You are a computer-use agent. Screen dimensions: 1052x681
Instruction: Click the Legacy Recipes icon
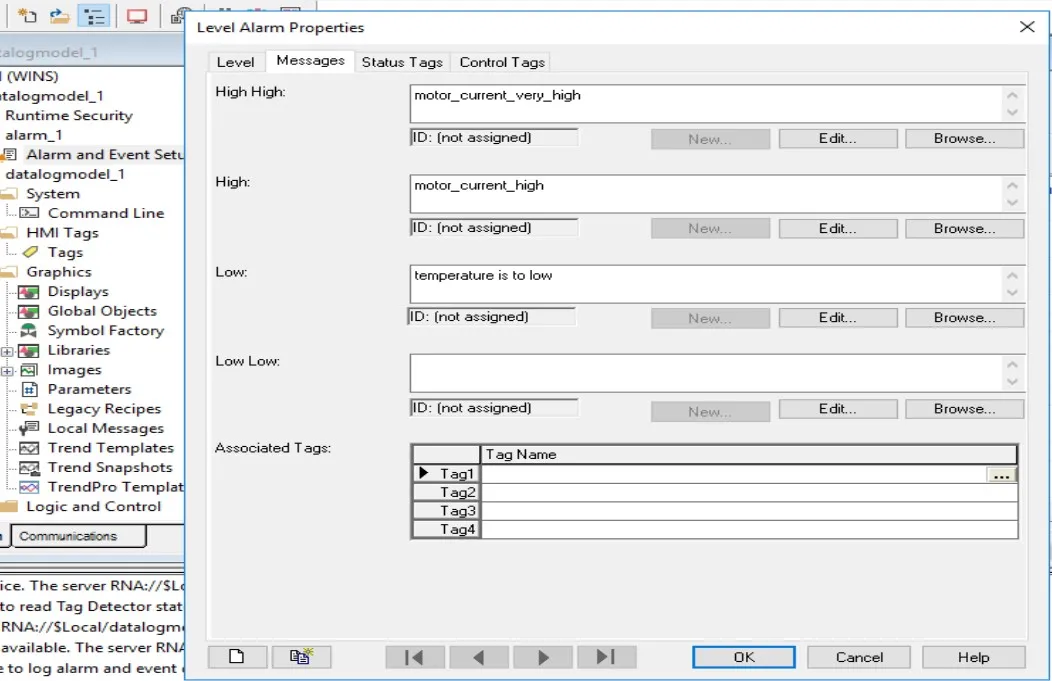coord(29,409)
